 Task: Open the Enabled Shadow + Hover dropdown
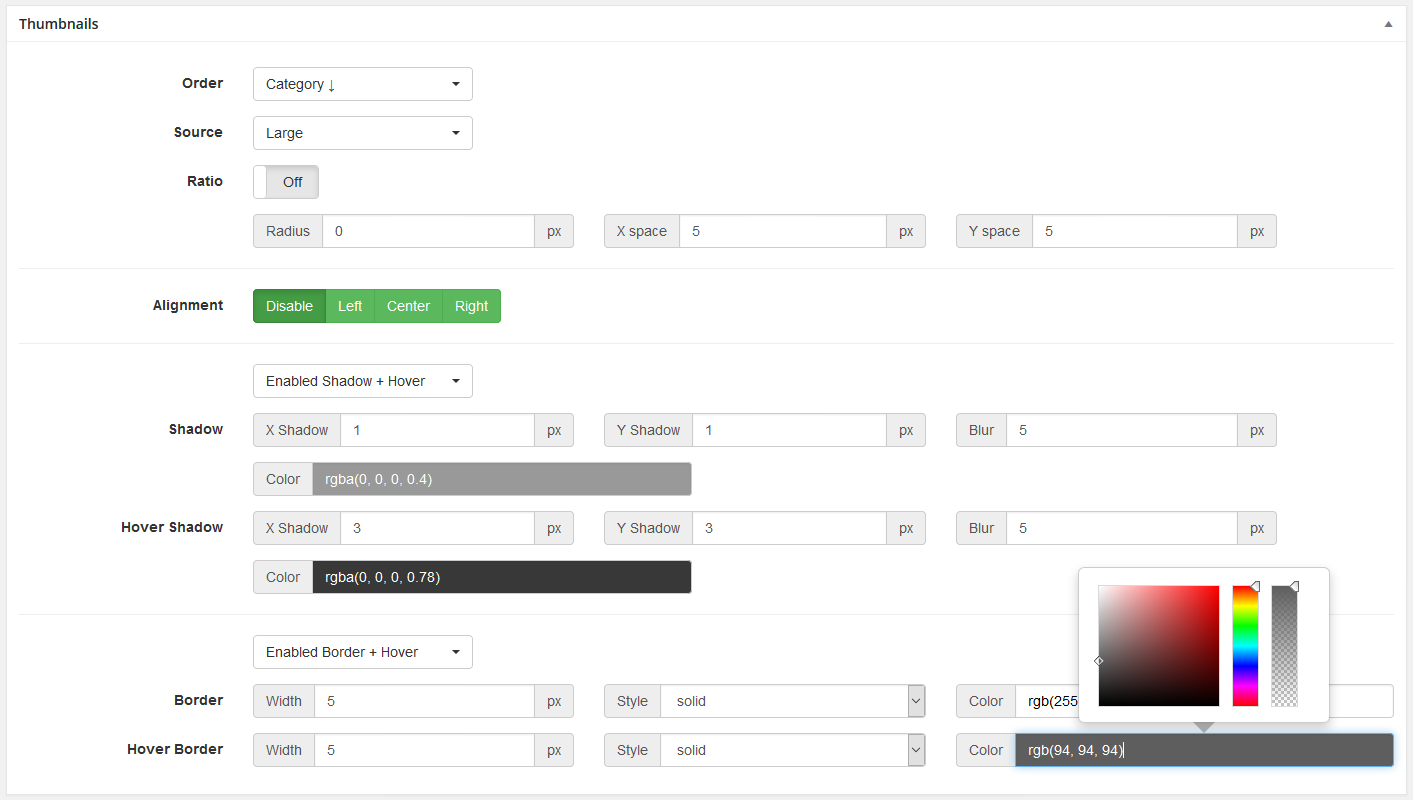pos(362,381)
